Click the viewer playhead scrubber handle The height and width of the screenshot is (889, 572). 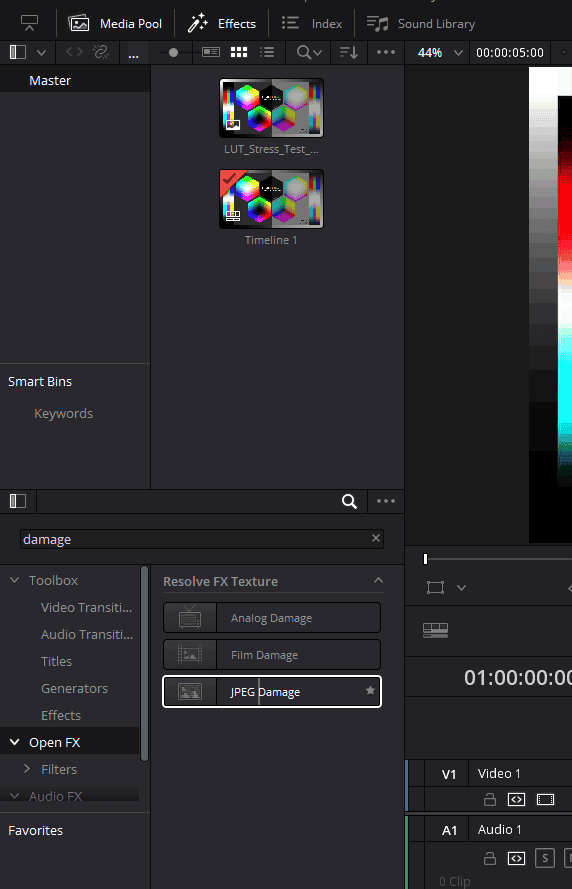425,559
